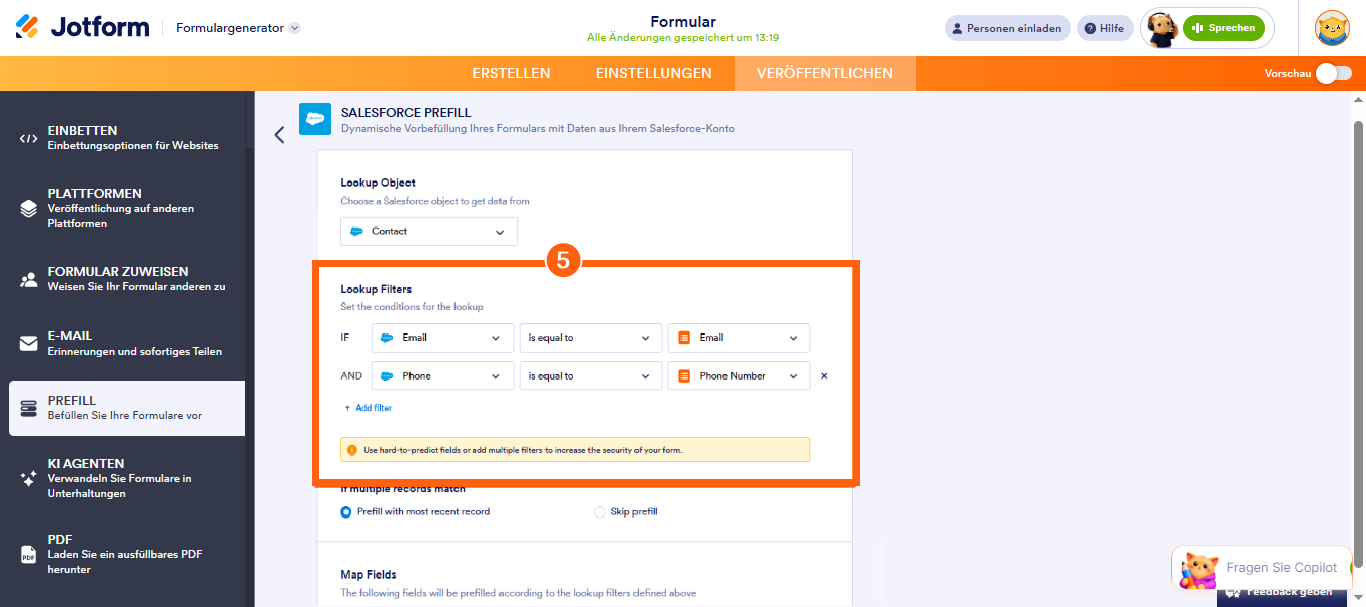The image size is (1366, 607).
Task: Open the PDF sidebar section
Action: click(127, 554)
